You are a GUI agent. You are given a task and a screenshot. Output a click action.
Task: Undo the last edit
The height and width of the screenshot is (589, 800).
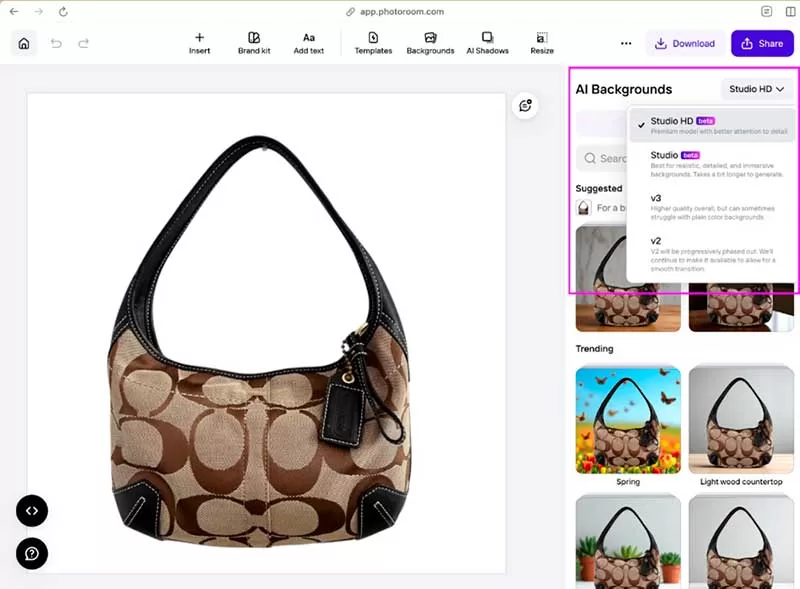pos(56,43)
